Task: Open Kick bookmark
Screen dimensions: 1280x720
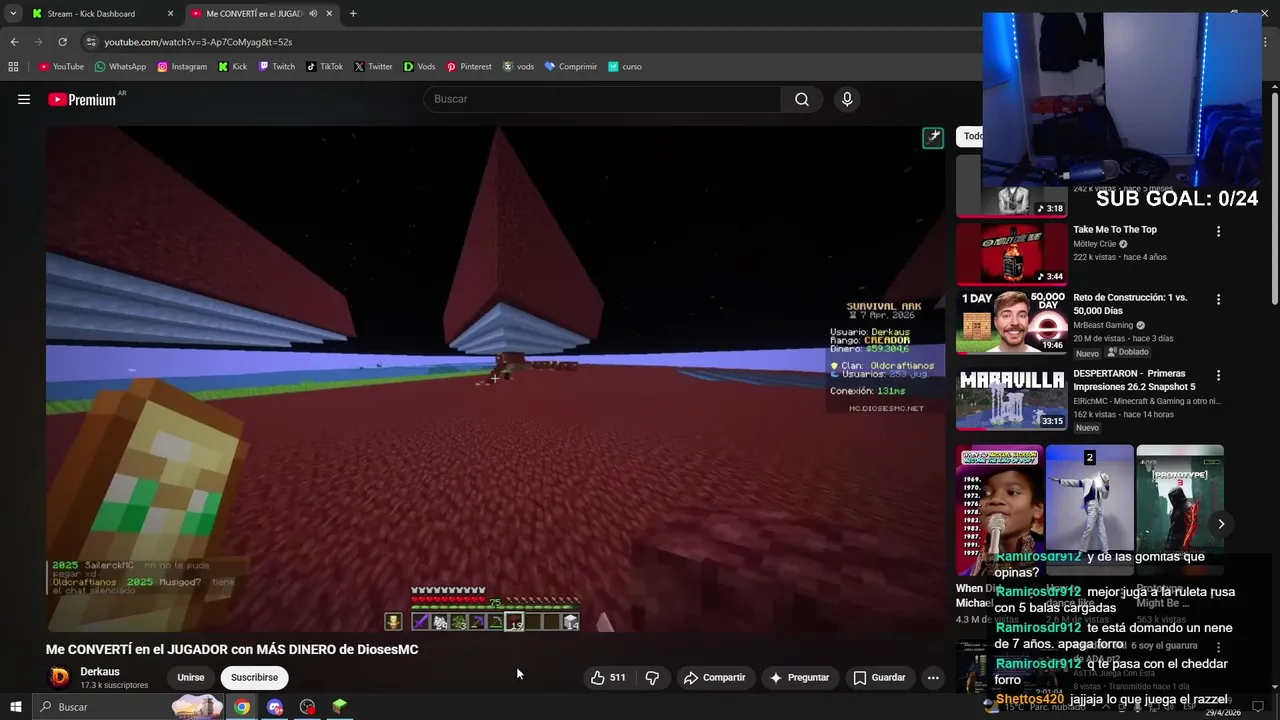Action: (233, 67)
